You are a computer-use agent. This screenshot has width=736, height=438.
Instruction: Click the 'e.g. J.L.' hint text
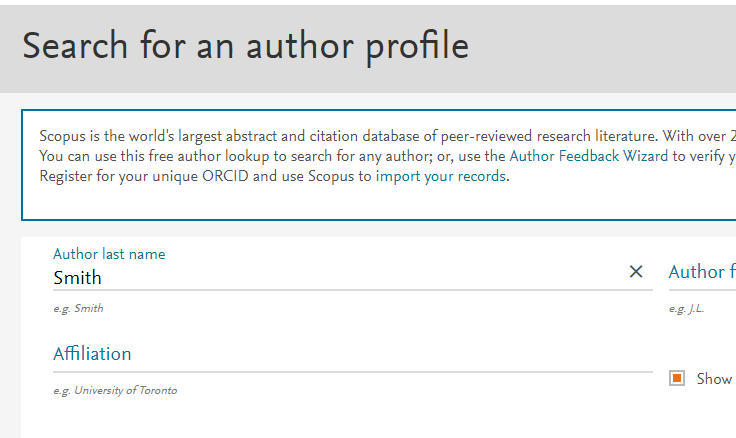(x=686, y=309)
